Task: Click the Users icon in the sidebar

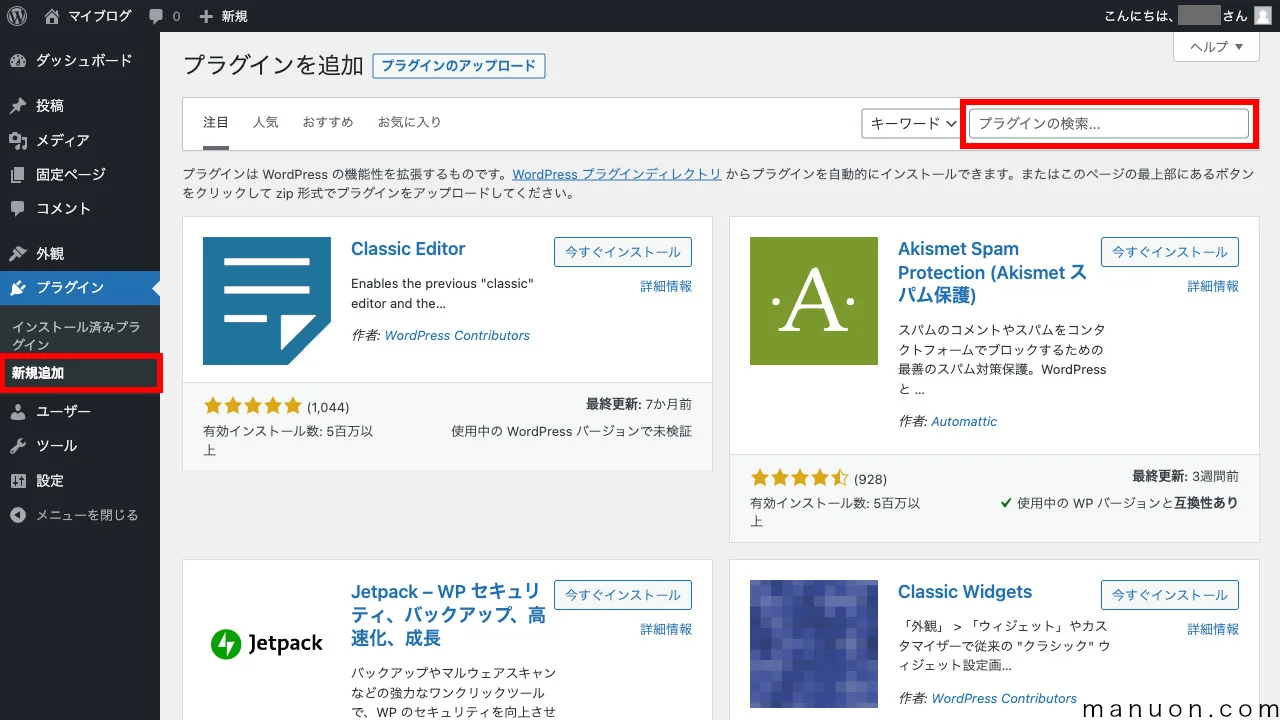Action: [18, 412]
